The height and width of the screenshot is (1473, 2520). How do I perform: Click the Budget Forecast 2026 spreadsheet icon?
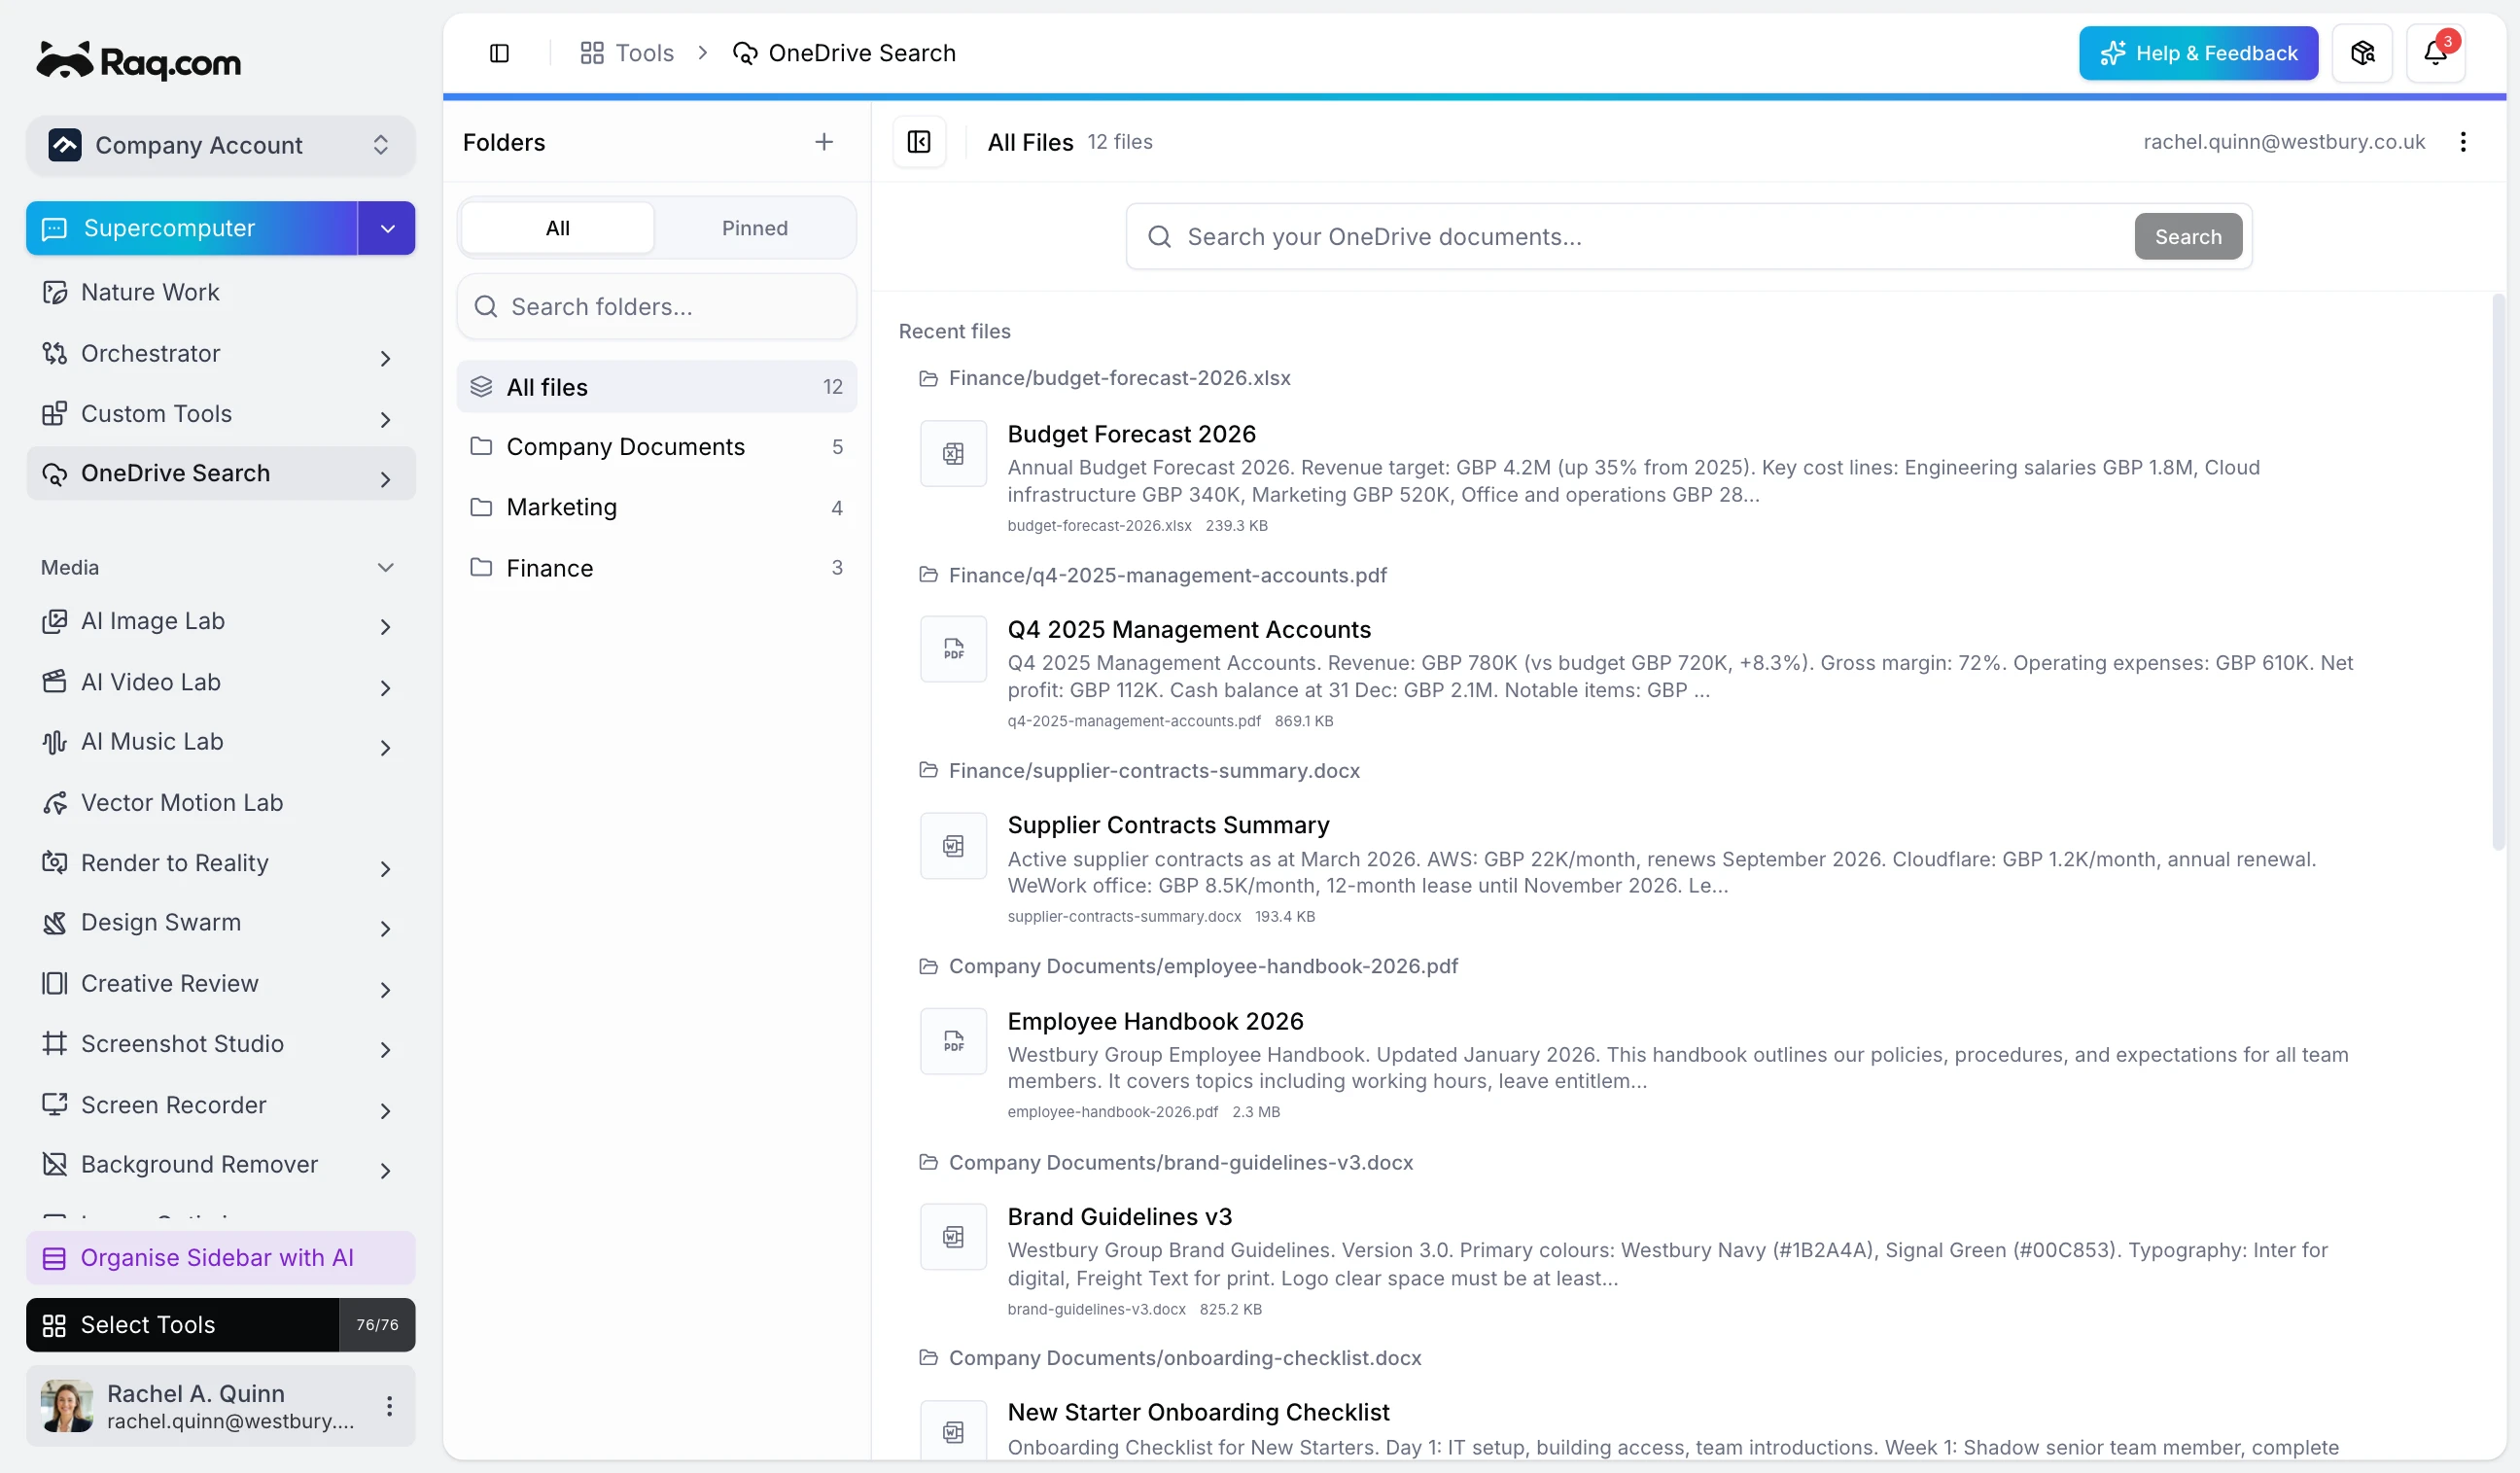[x=953, y=454]
